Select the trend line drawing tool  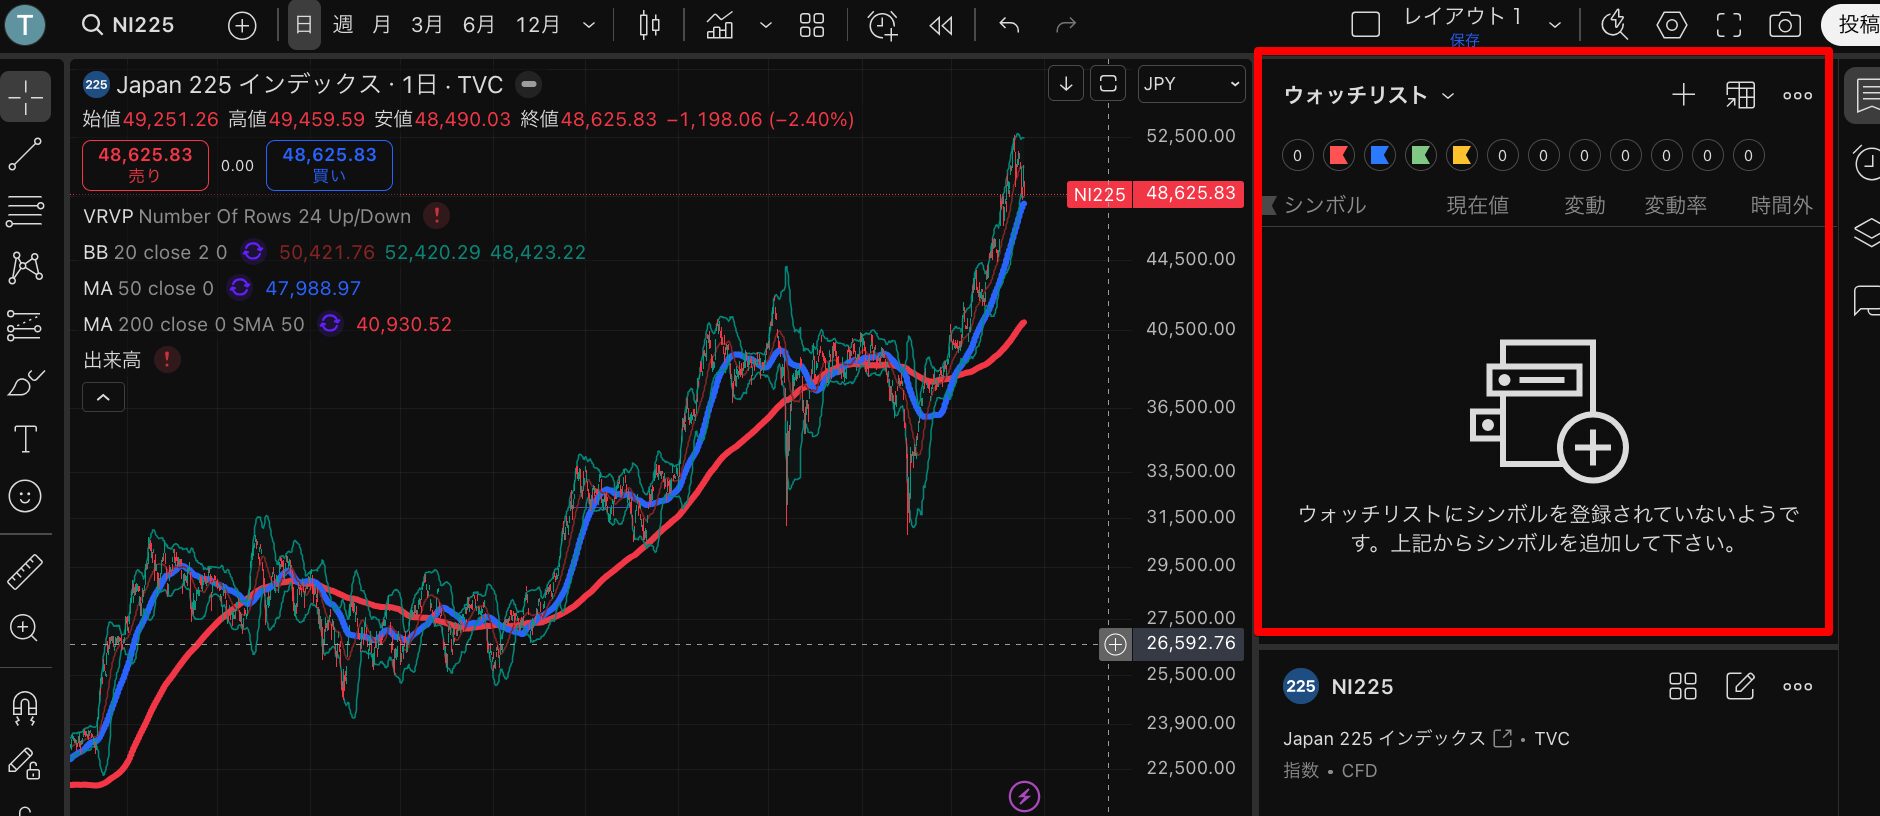point(25,154)
